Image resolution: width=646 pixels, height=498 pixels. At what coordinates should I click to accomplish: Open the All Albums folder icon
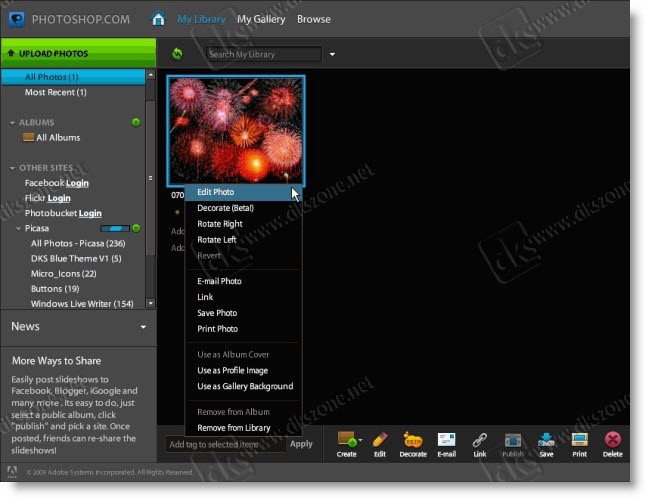click(28, 137)
